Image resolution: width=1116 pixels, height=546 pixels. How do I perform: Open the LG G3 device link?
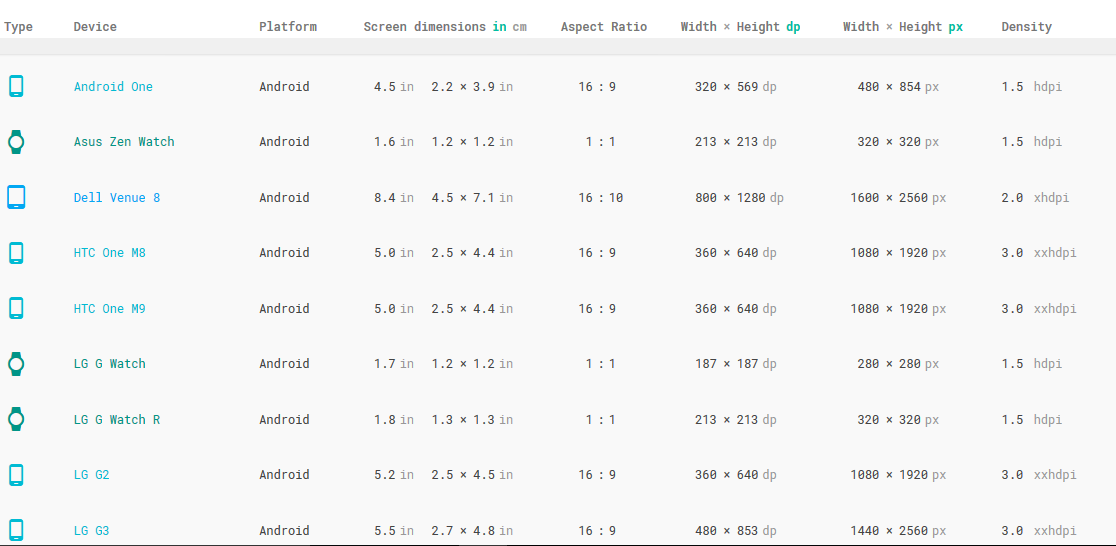click(x=91, y=531)
